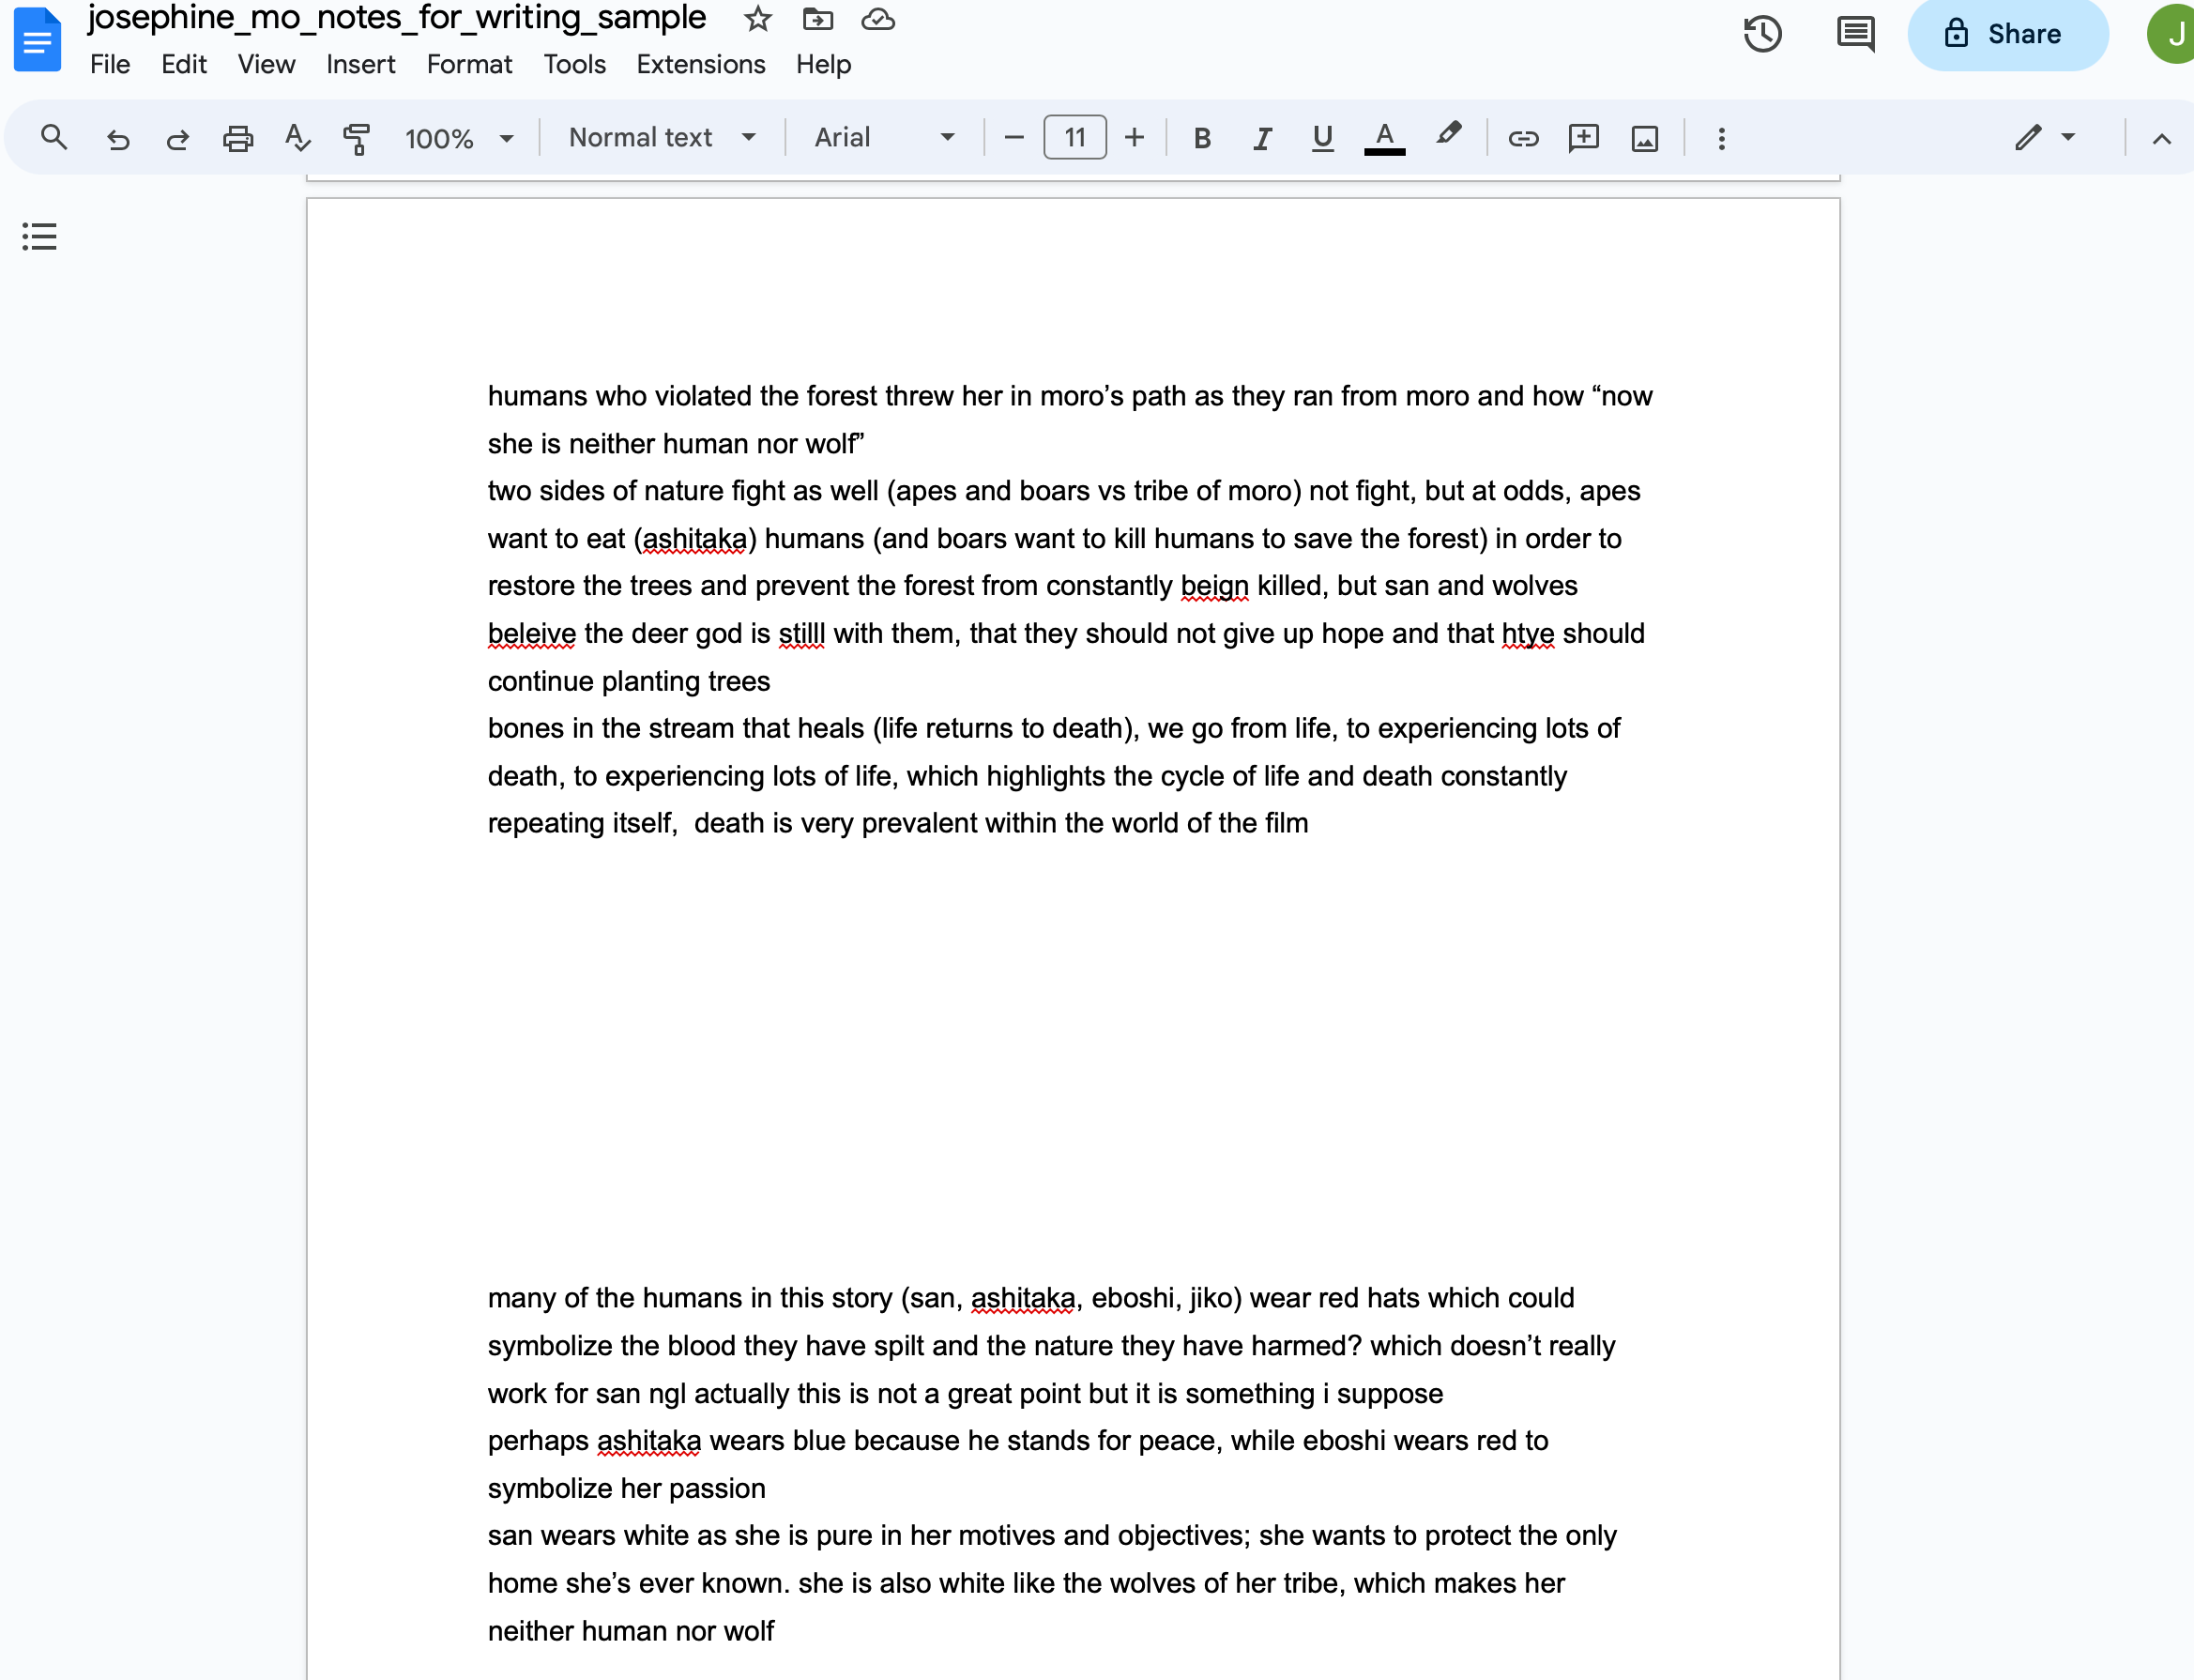2194x1680 pixels.
Task: Open the Arial font dropdown
Action: (x=884, y=138)
